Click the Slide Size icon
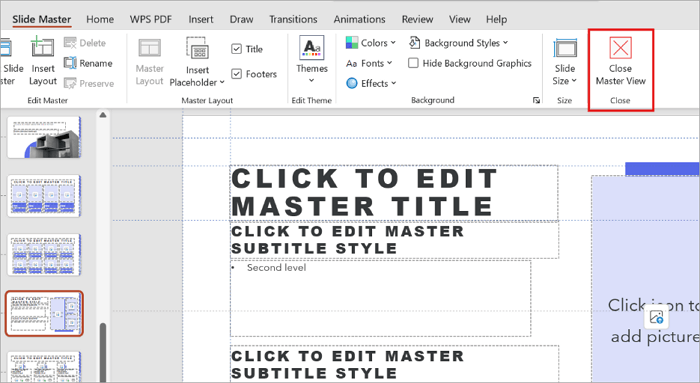The height and width of the screenshot is (383, 700). (565, 48)
